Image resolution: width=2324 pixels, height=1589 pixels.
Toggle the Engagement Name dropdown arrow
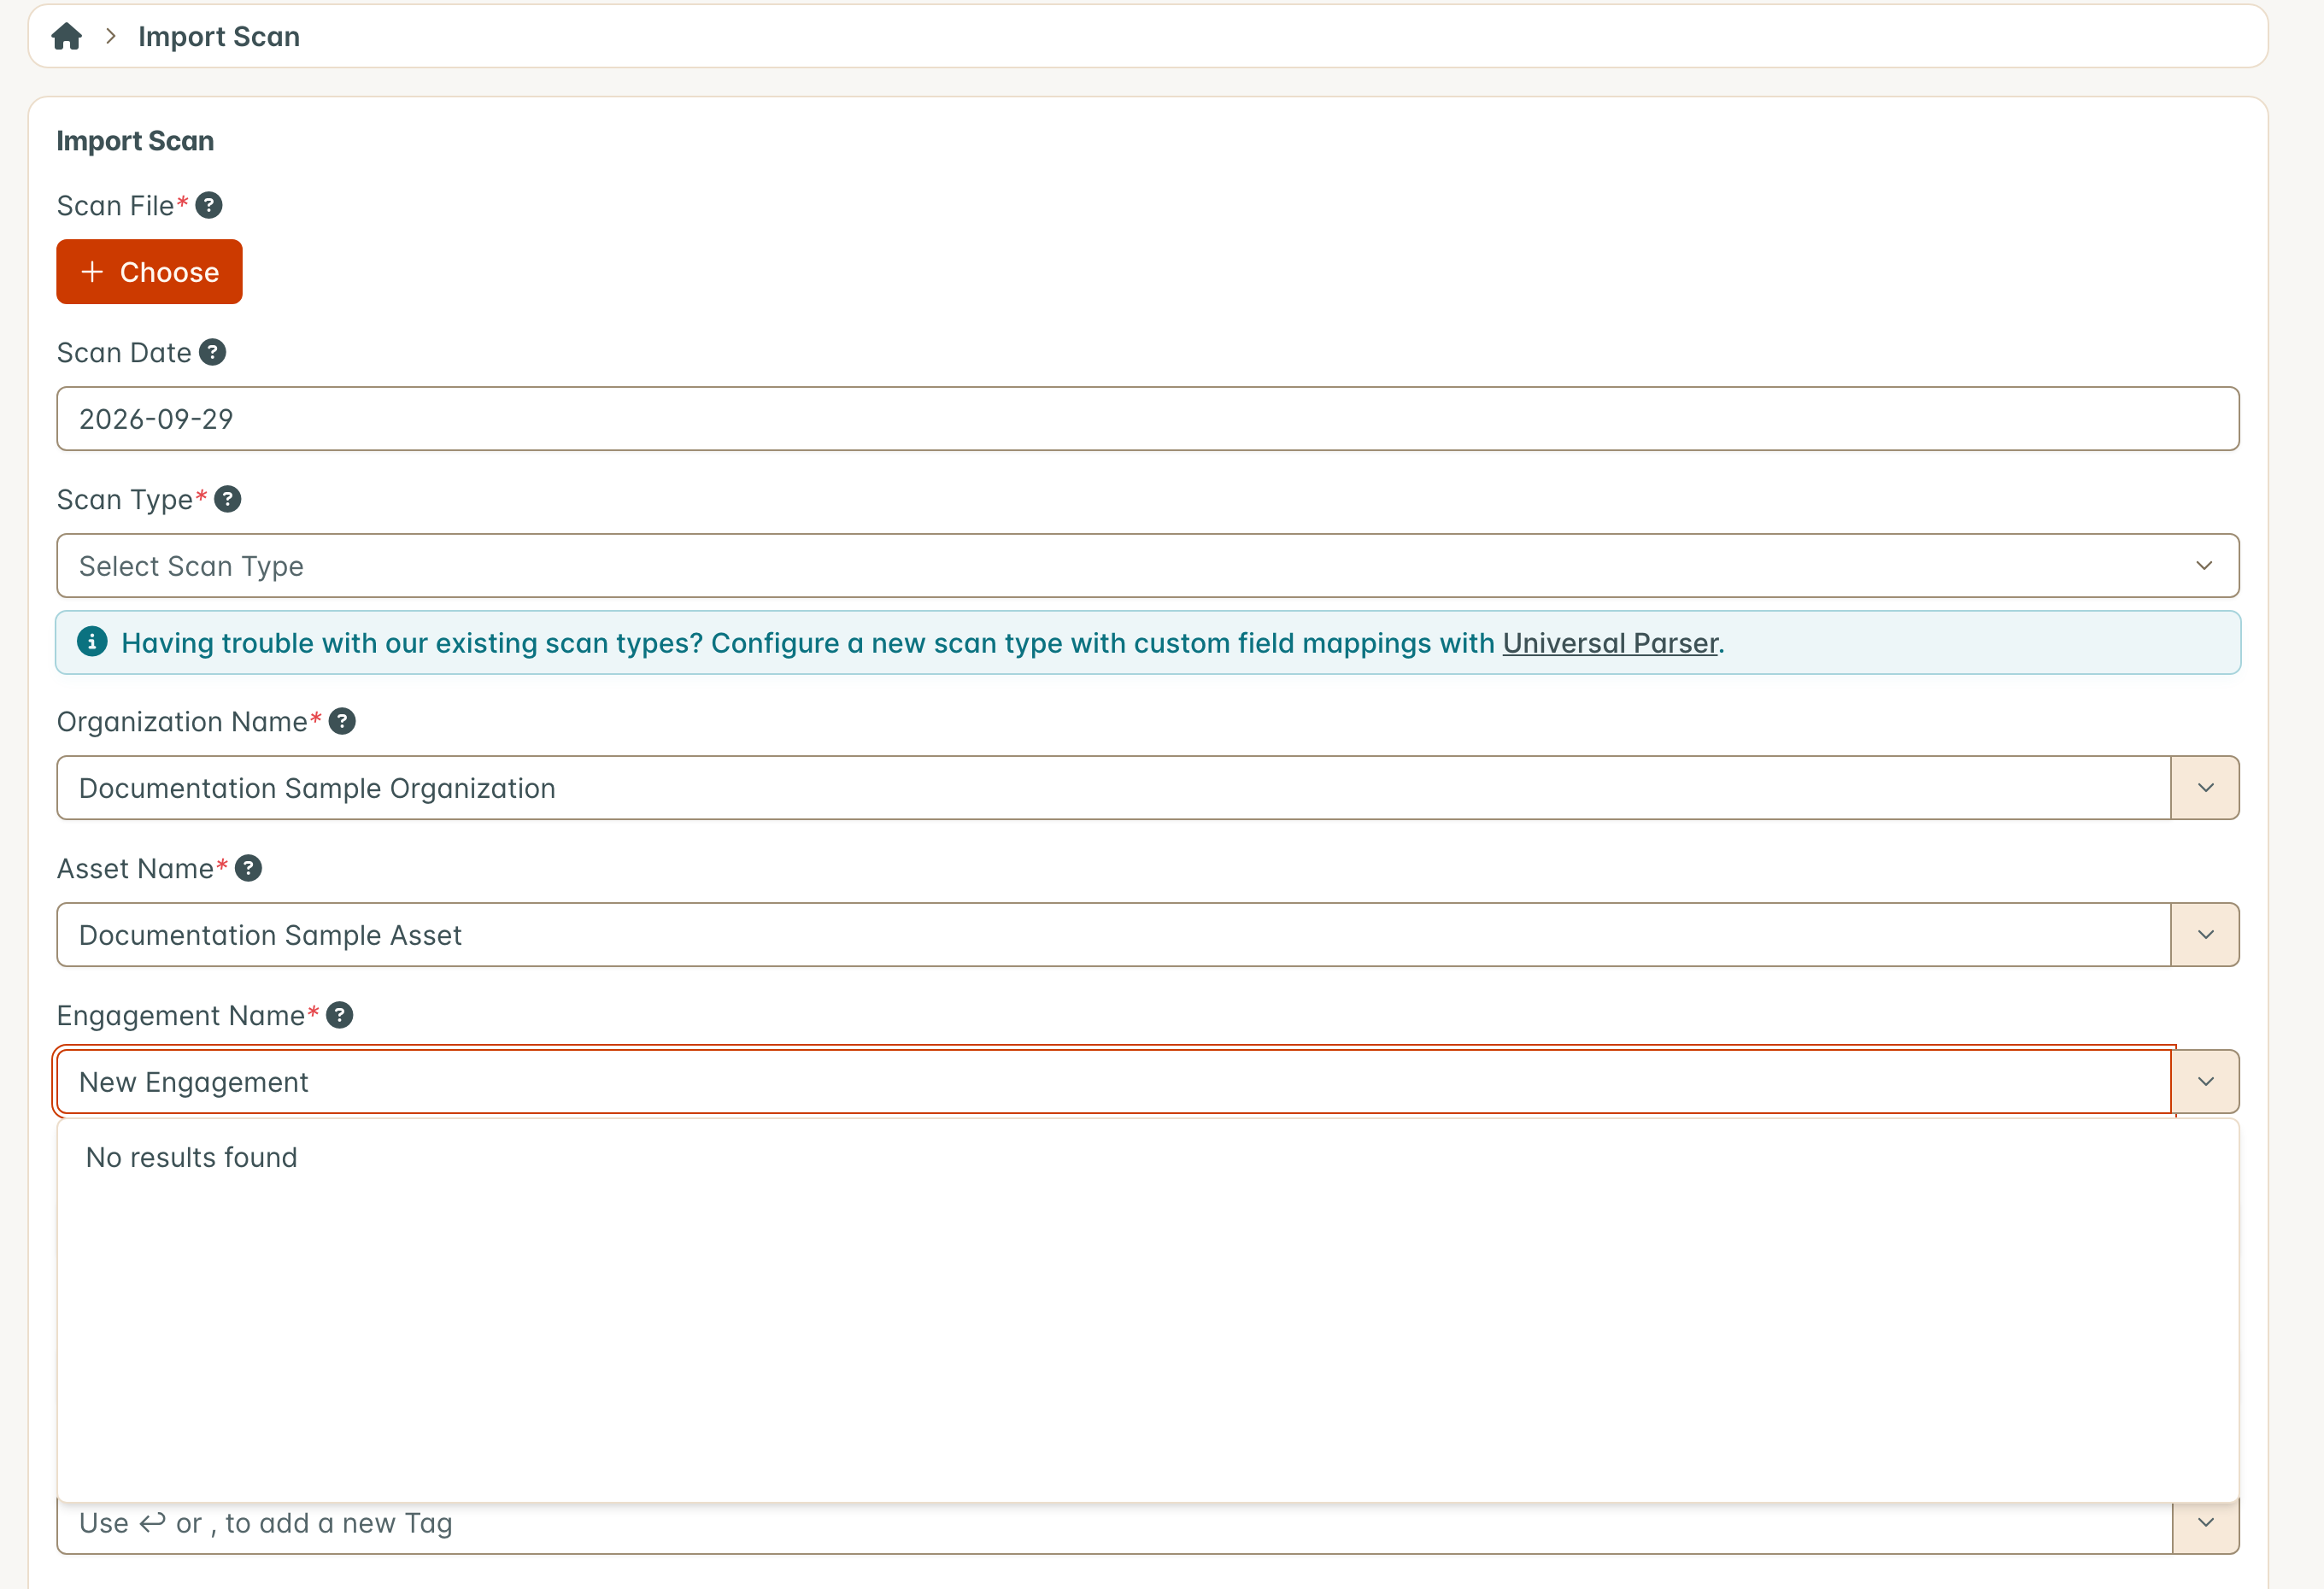pyautogui.click(x=2205, y=1082)
